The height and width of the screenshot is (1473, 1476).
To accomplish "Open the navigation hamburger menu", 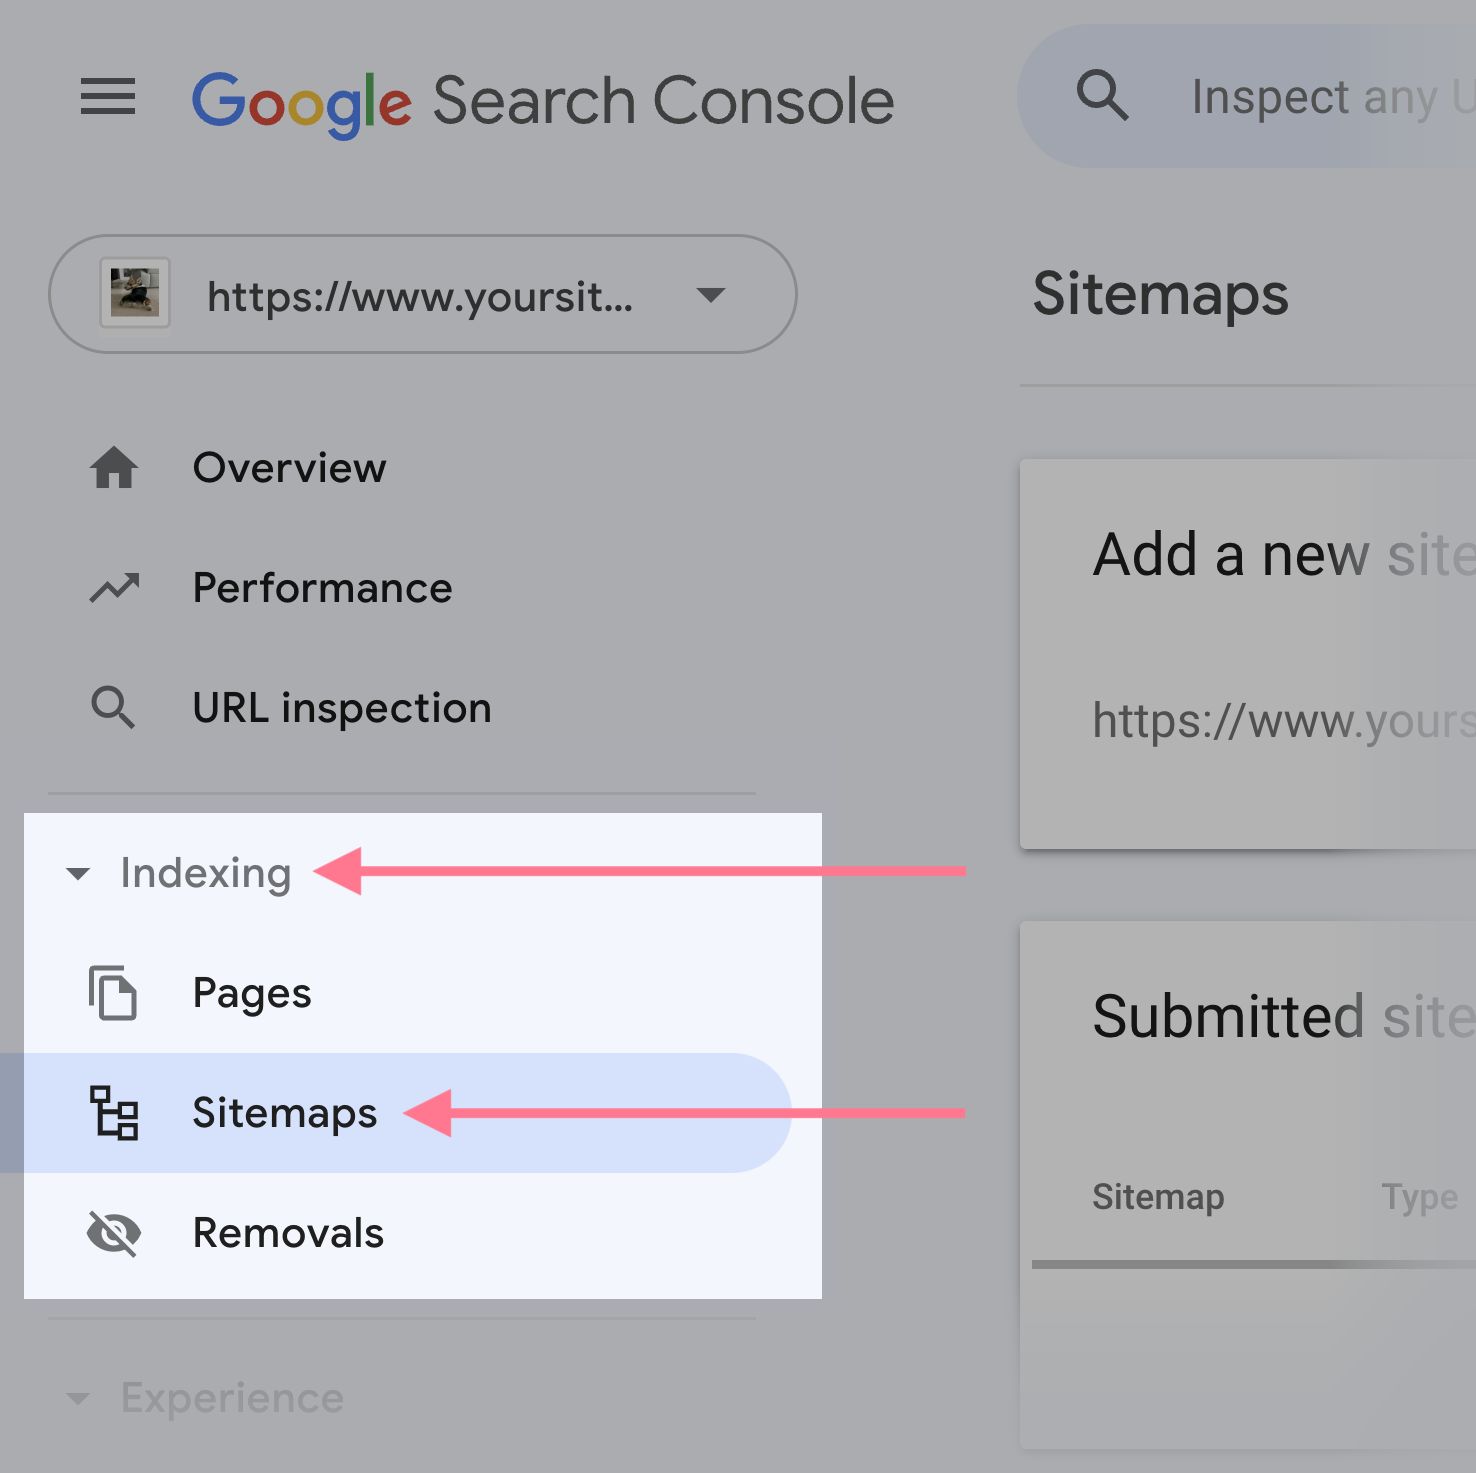I will (107, 97).
